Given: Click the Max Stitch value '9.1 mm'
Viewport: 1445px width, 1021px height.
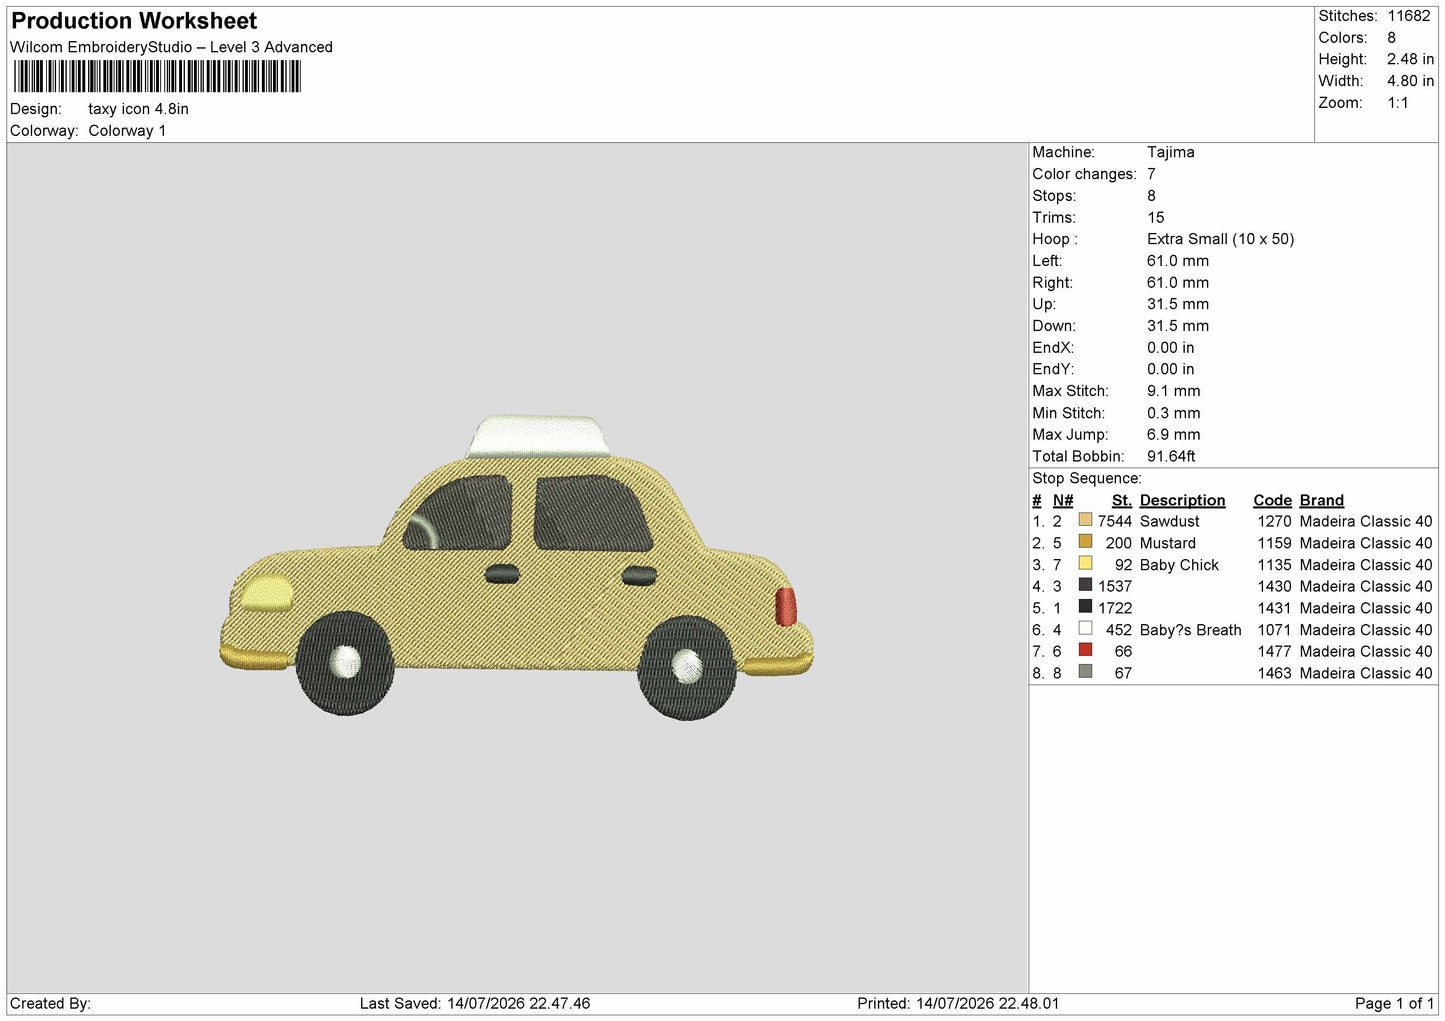Looking at the screenshot, I should tap(1174, 391).
